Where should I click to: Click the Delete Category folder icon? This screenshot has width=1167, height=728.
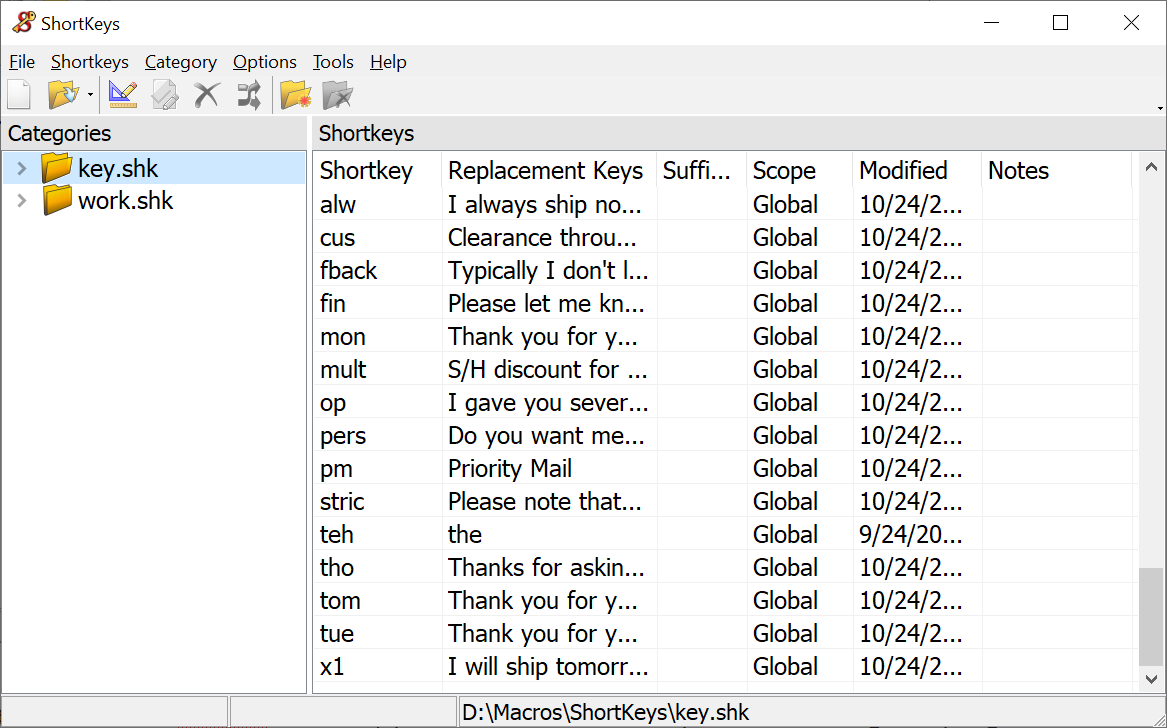click(338, 95)
